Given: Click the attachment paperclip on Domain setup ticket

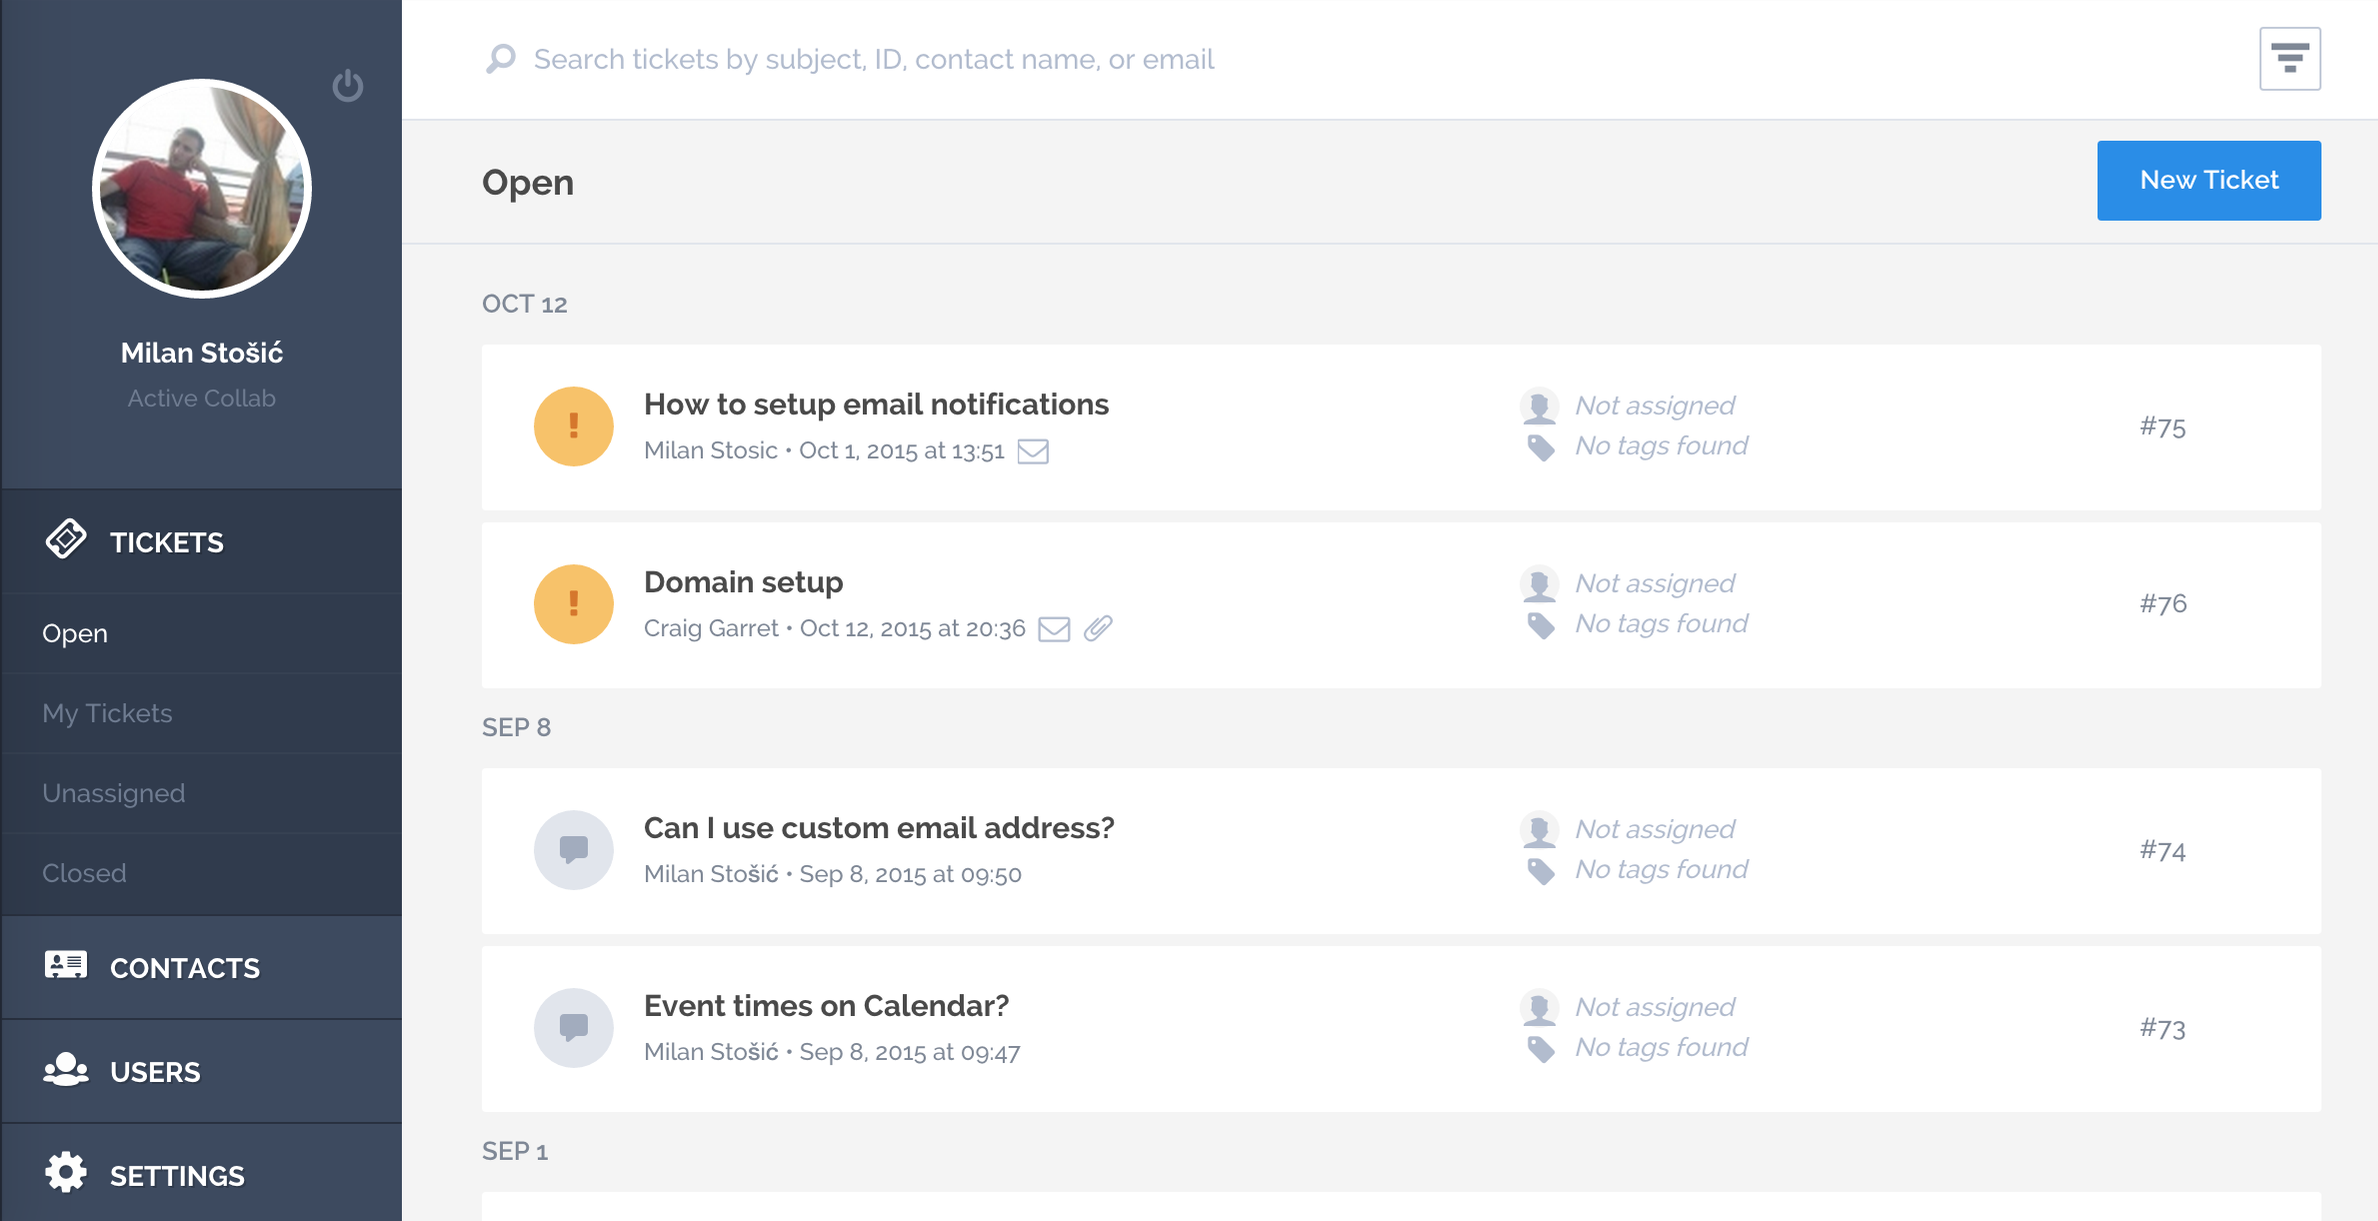Looking at the screenshot, I should pos(1098,628).
